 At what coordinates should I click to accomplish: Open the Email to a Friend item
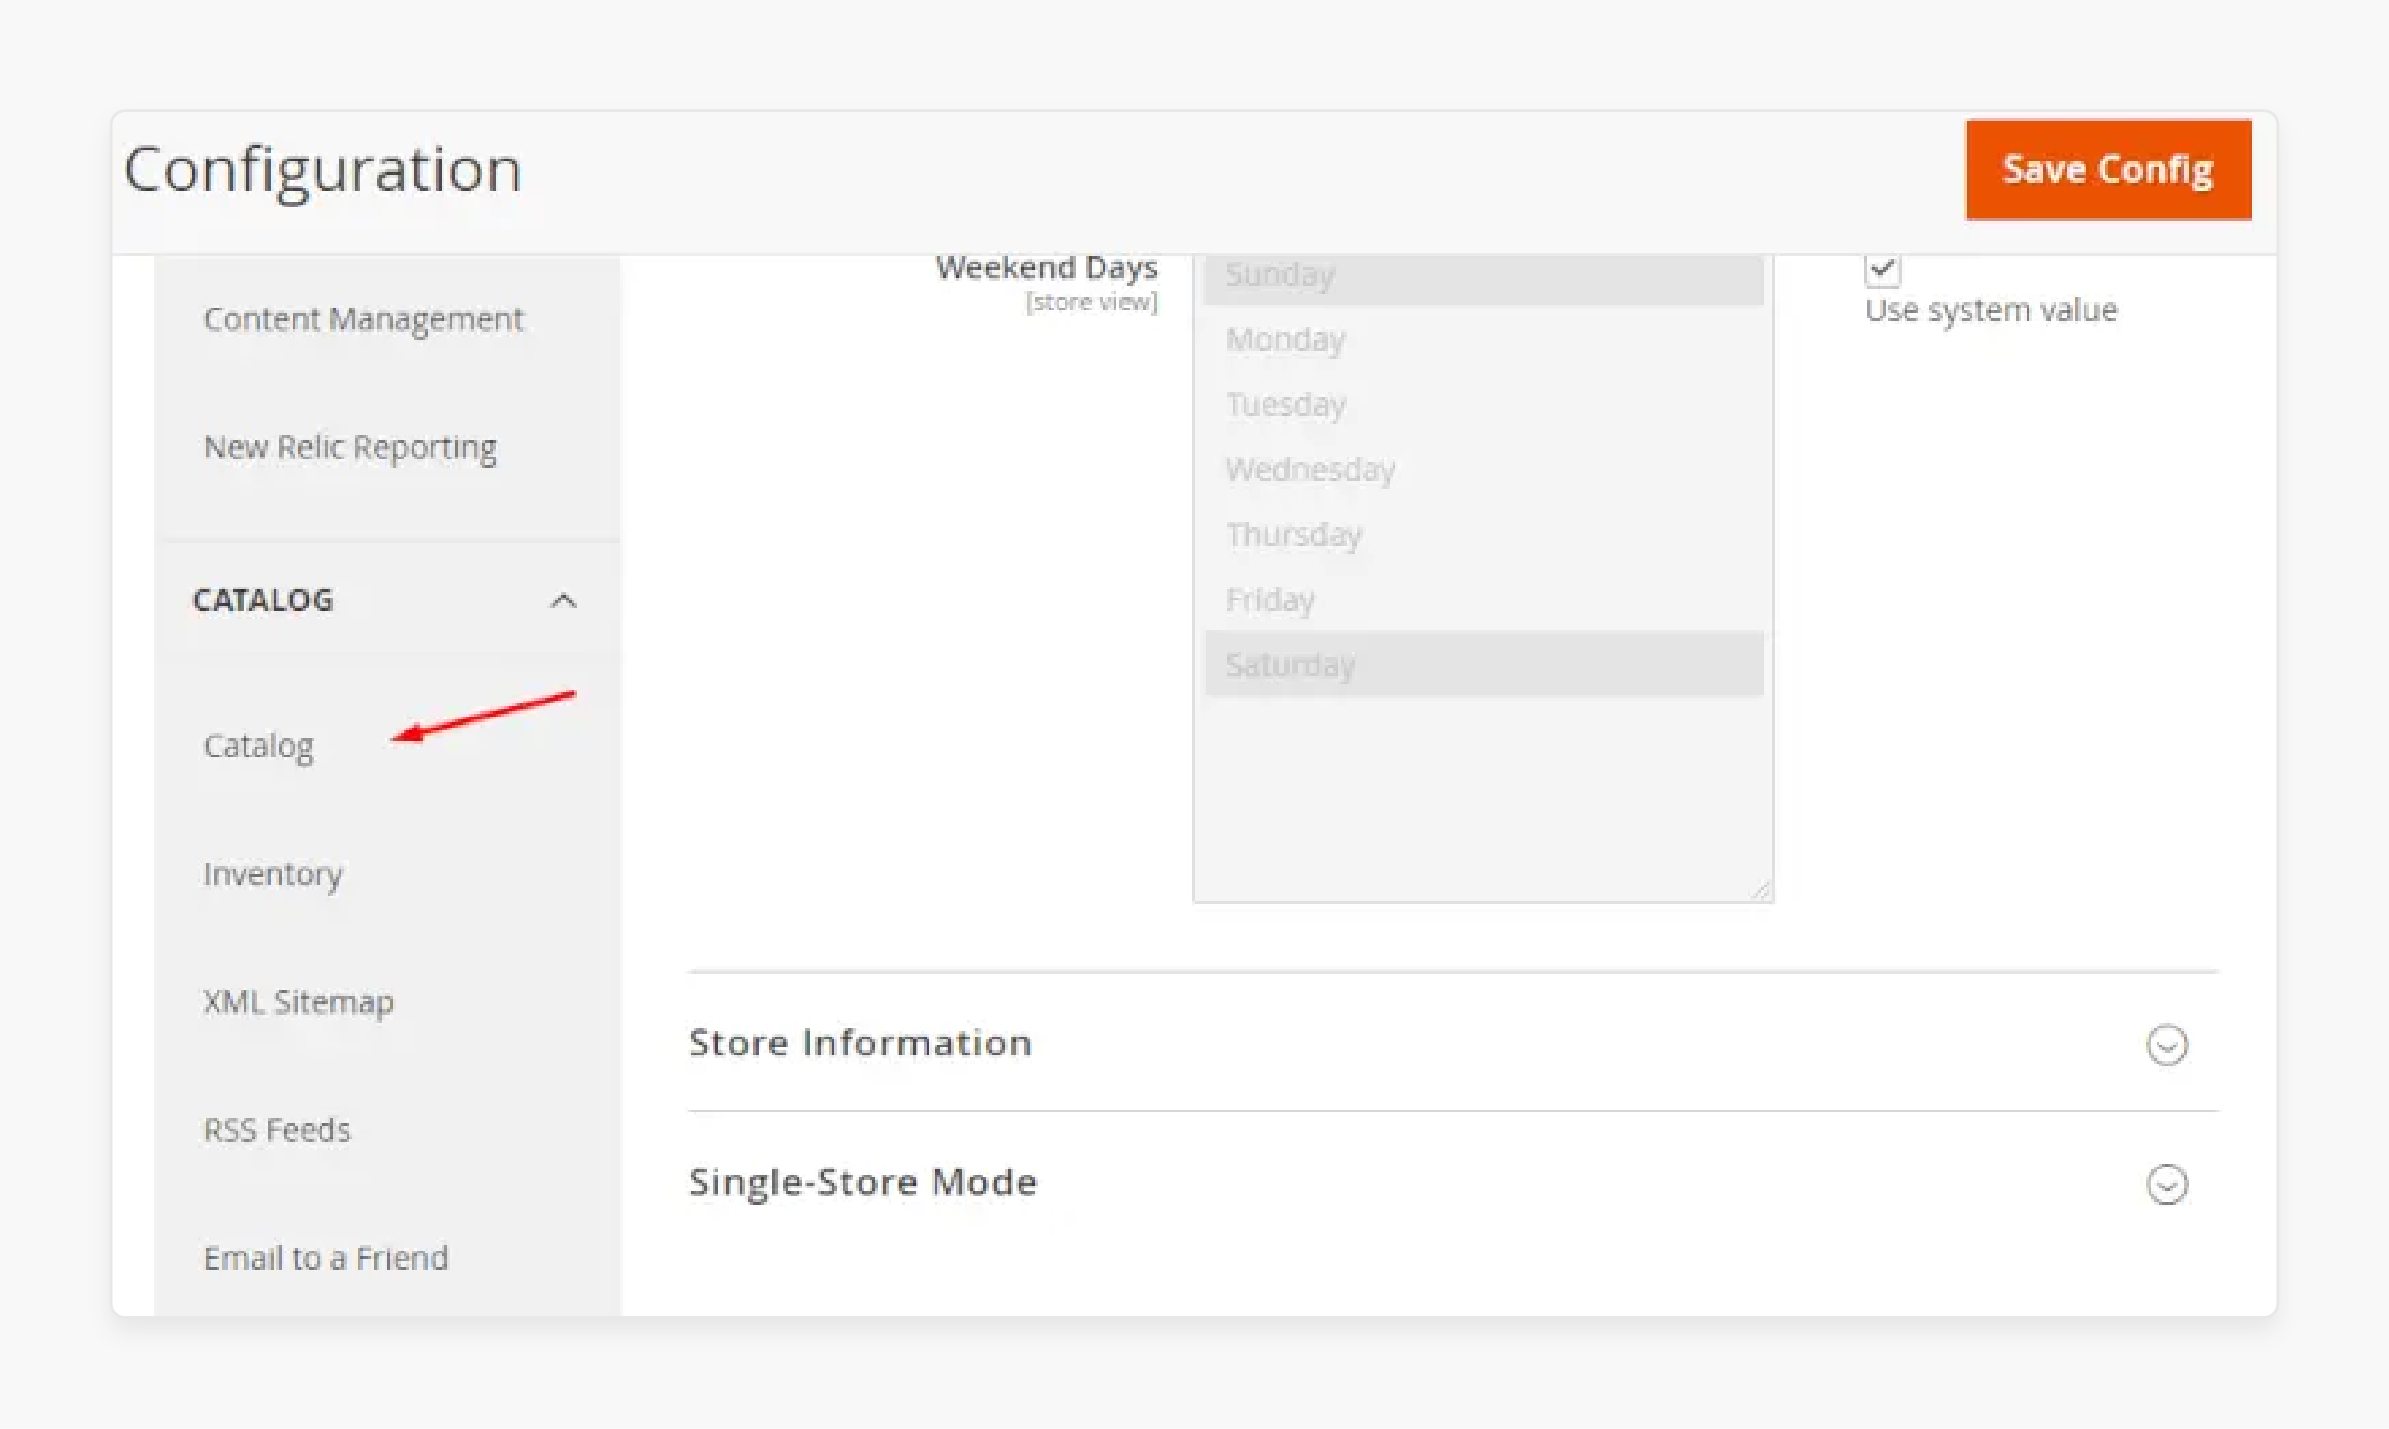(x=326, y=1258)
